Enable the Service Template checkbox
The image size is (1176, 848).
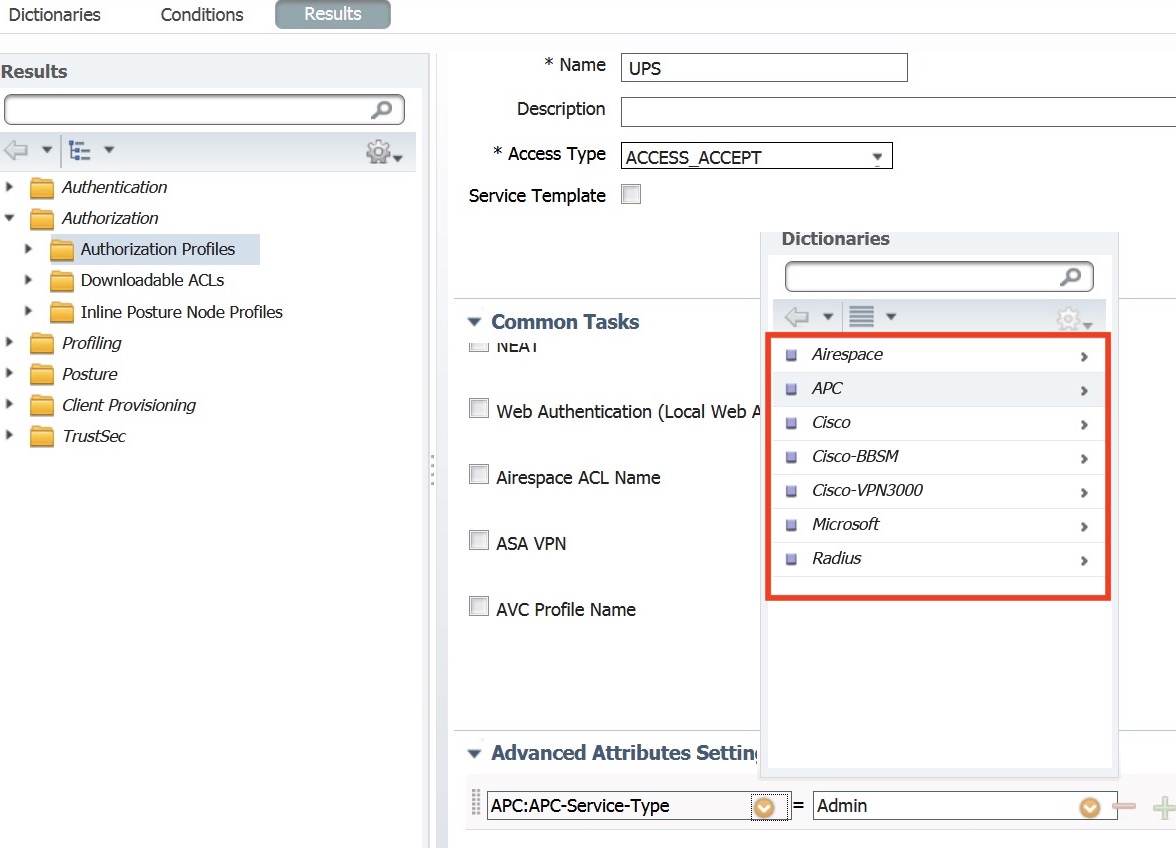(631, 194)
